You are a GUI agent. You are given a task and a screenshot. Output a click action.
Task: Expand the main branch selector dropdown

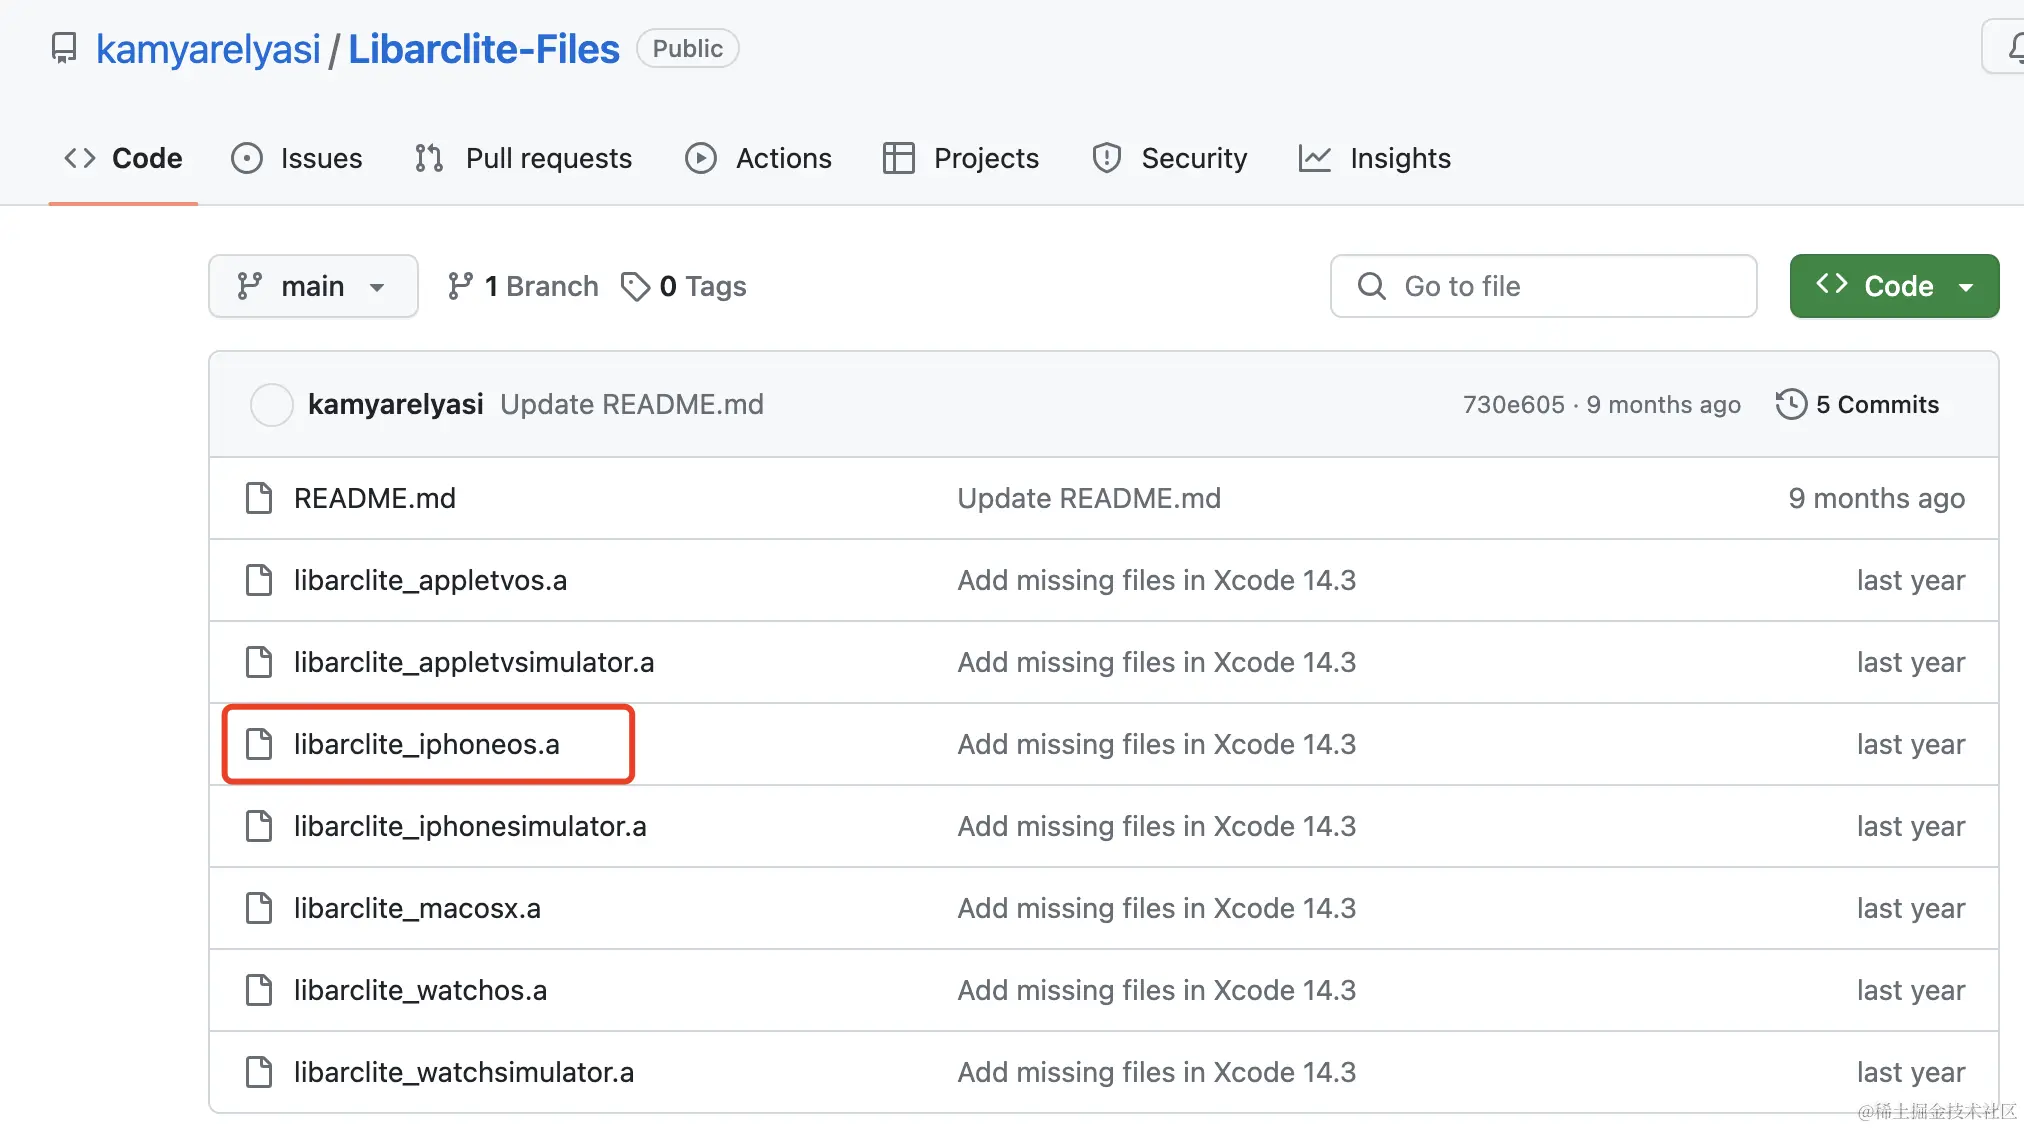313,287
